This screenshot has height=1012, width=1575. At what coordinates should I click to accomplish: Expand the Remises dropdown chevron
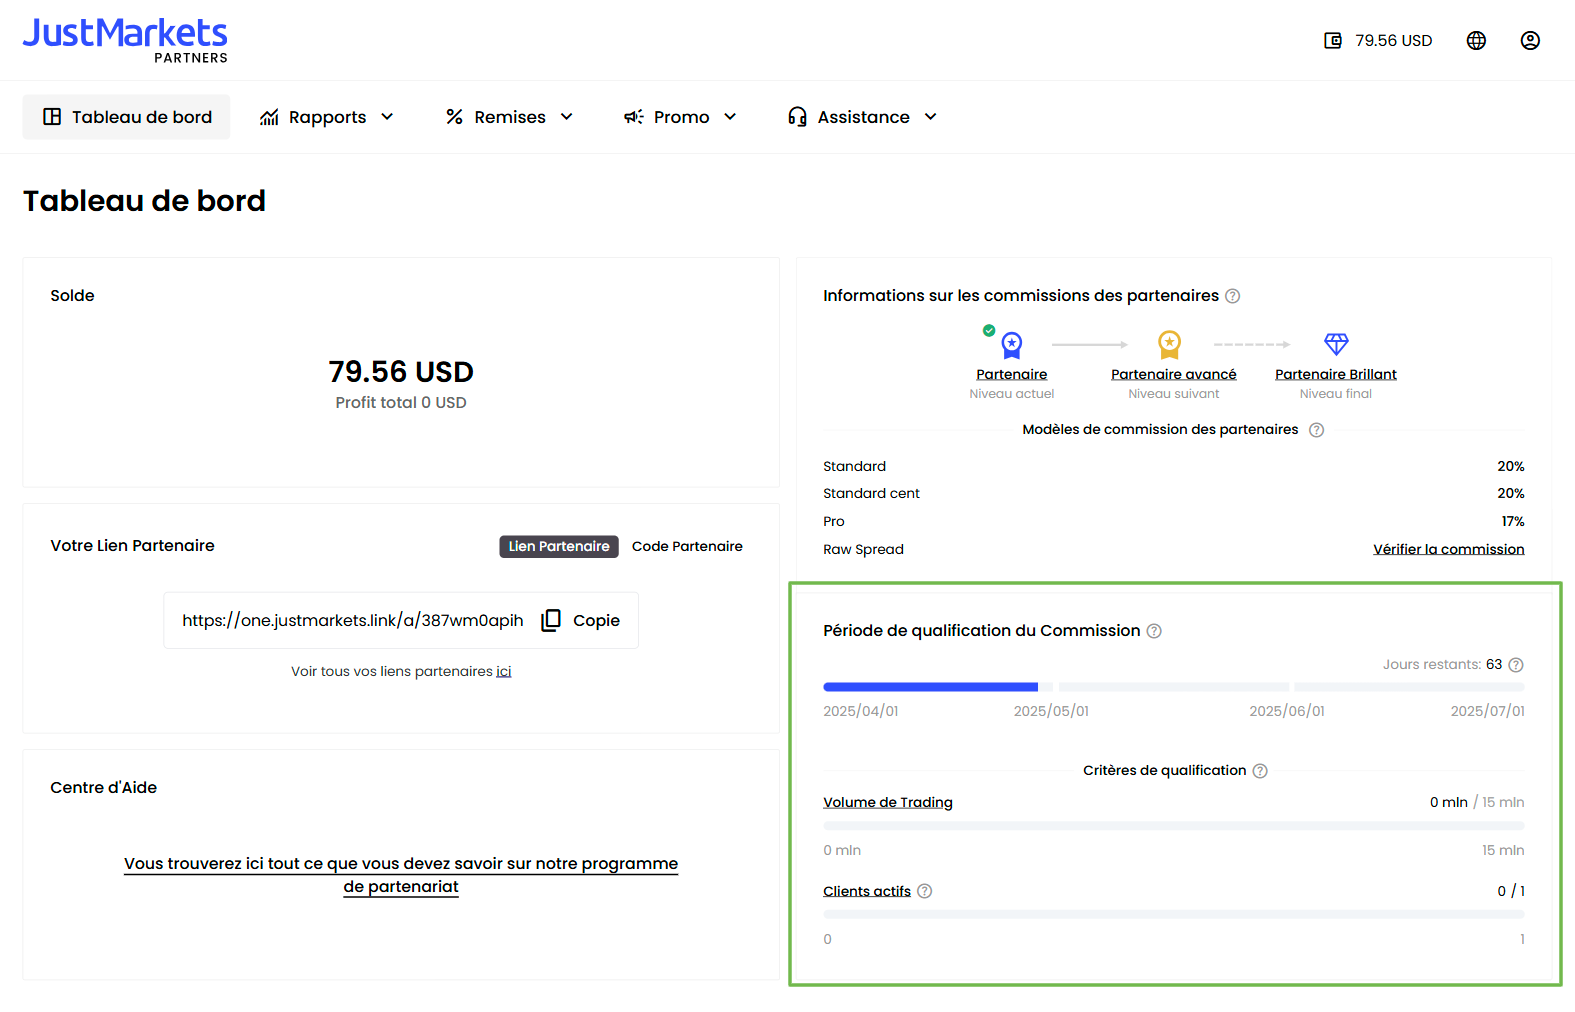pyautogui.click(x=567, y=117)
